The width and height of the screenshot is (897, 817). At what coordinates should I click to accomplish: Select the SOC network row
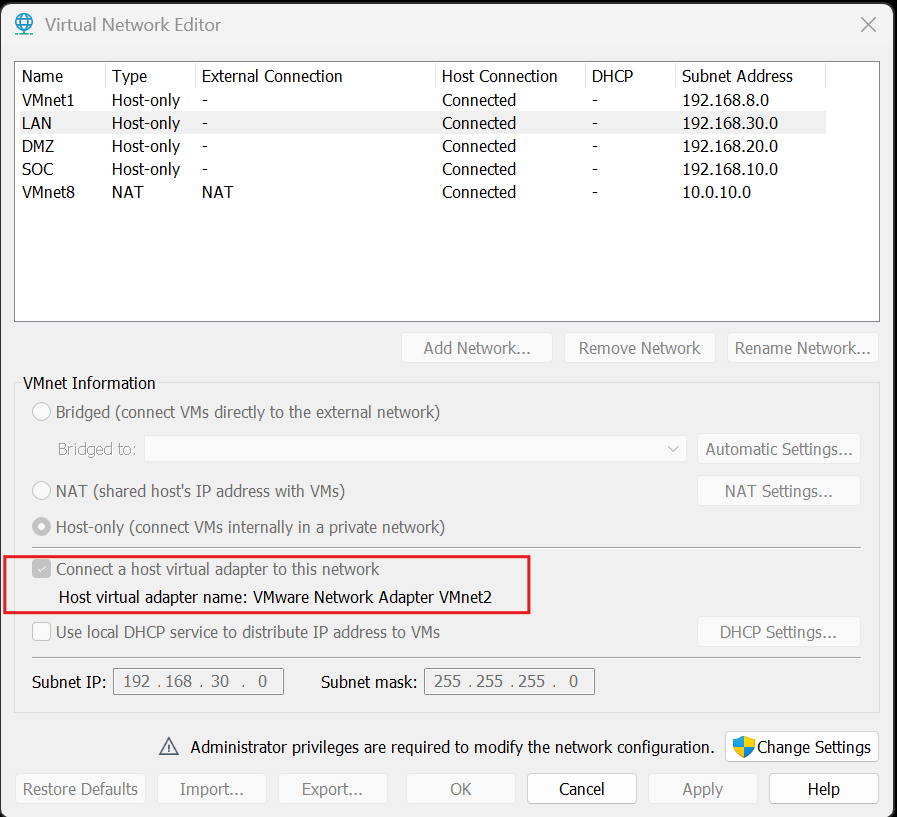click(x=40, y=169)
